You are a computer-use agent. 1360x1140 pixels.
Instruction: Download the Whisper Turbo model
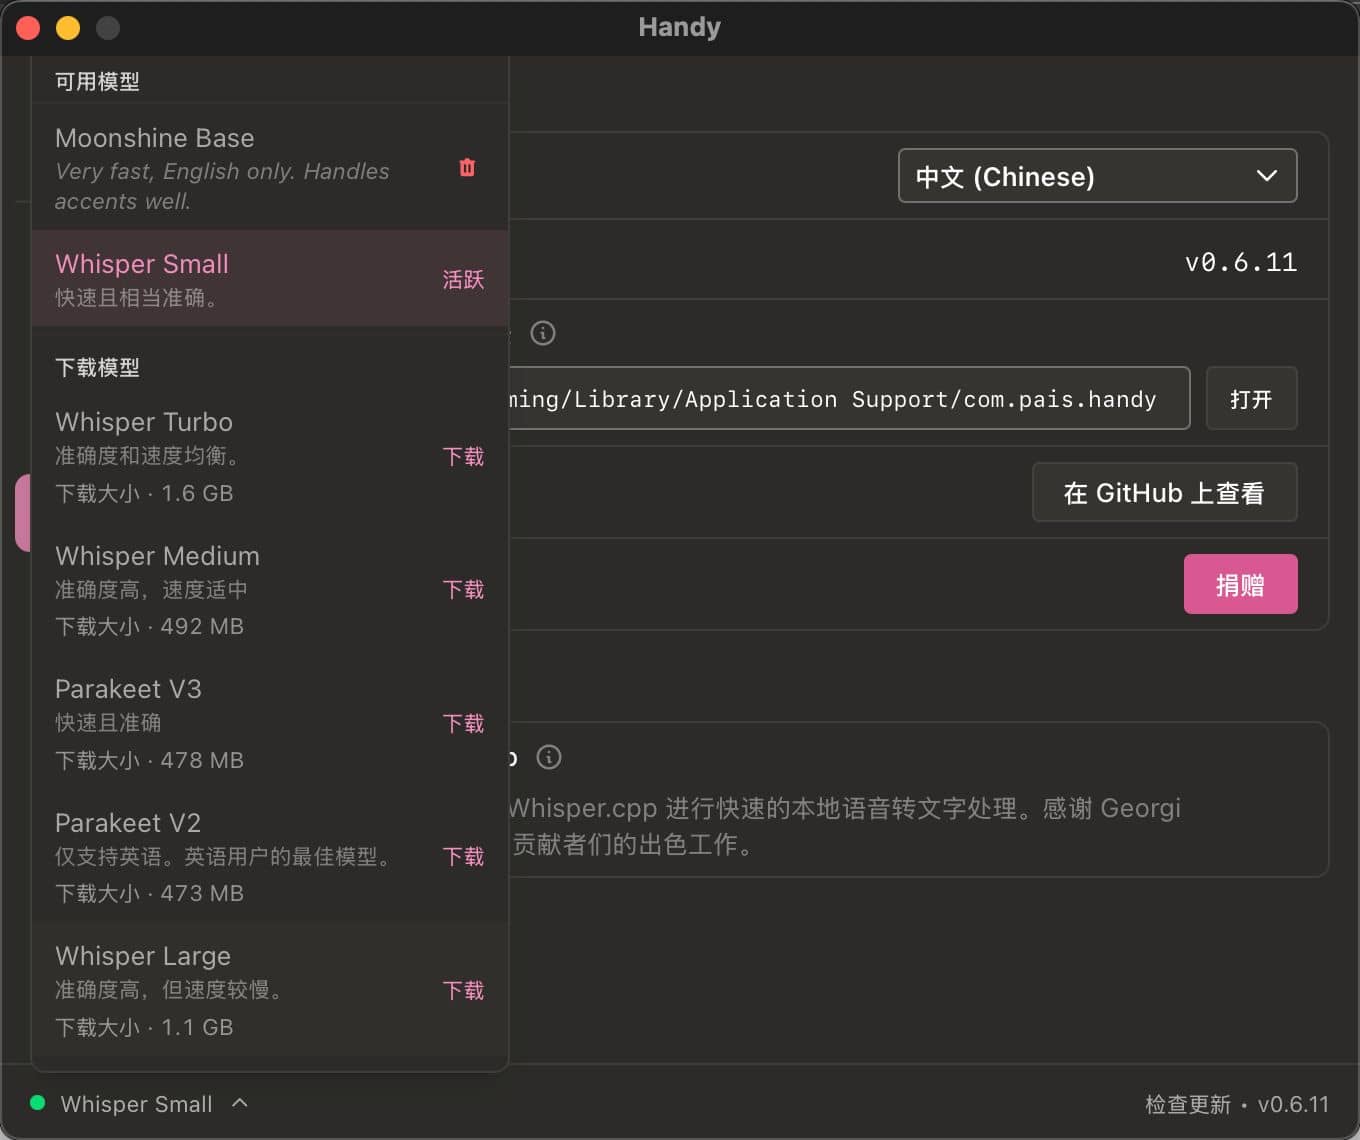click(463, 457)
